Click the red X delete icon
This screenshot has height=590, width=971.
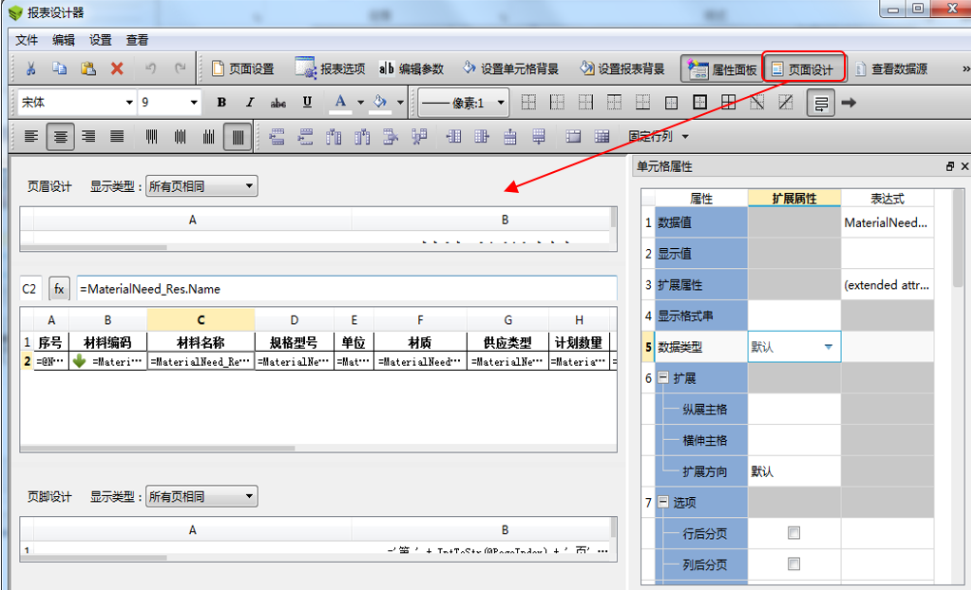click(x=117, y=69)
